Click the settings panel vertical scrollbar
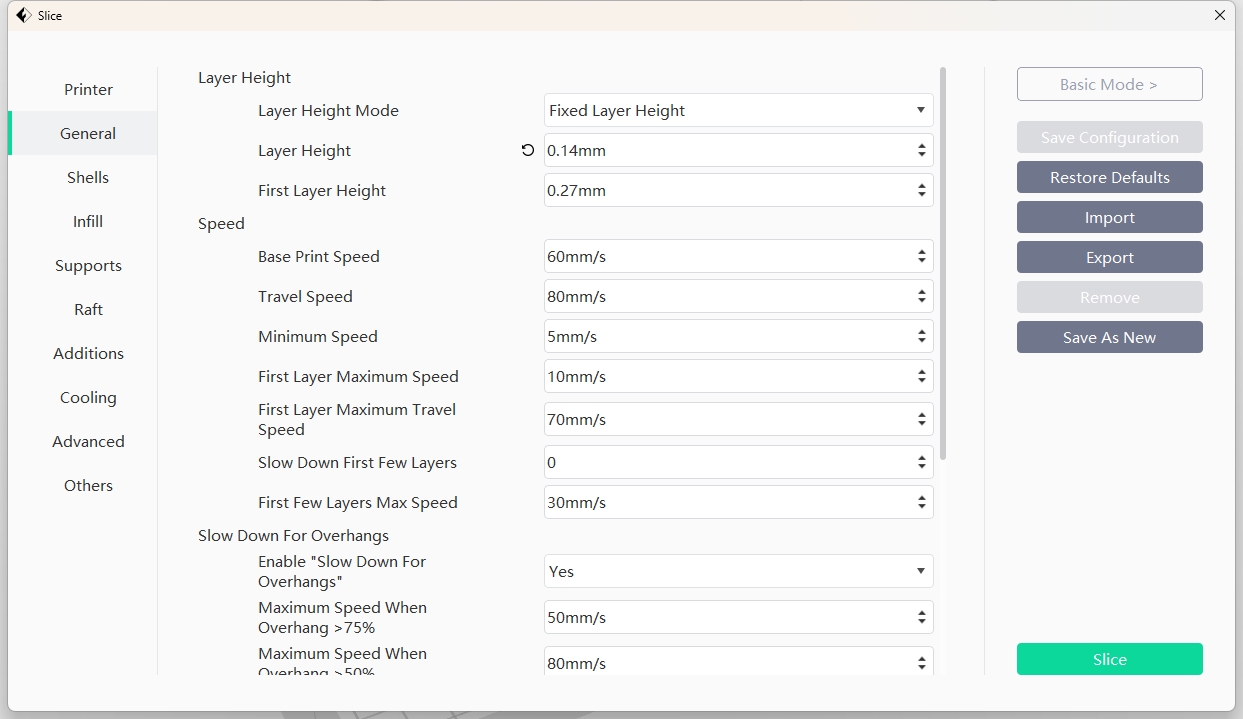Image resolution: width=1243 pixels, height=719 pixels. coord(943,260)
